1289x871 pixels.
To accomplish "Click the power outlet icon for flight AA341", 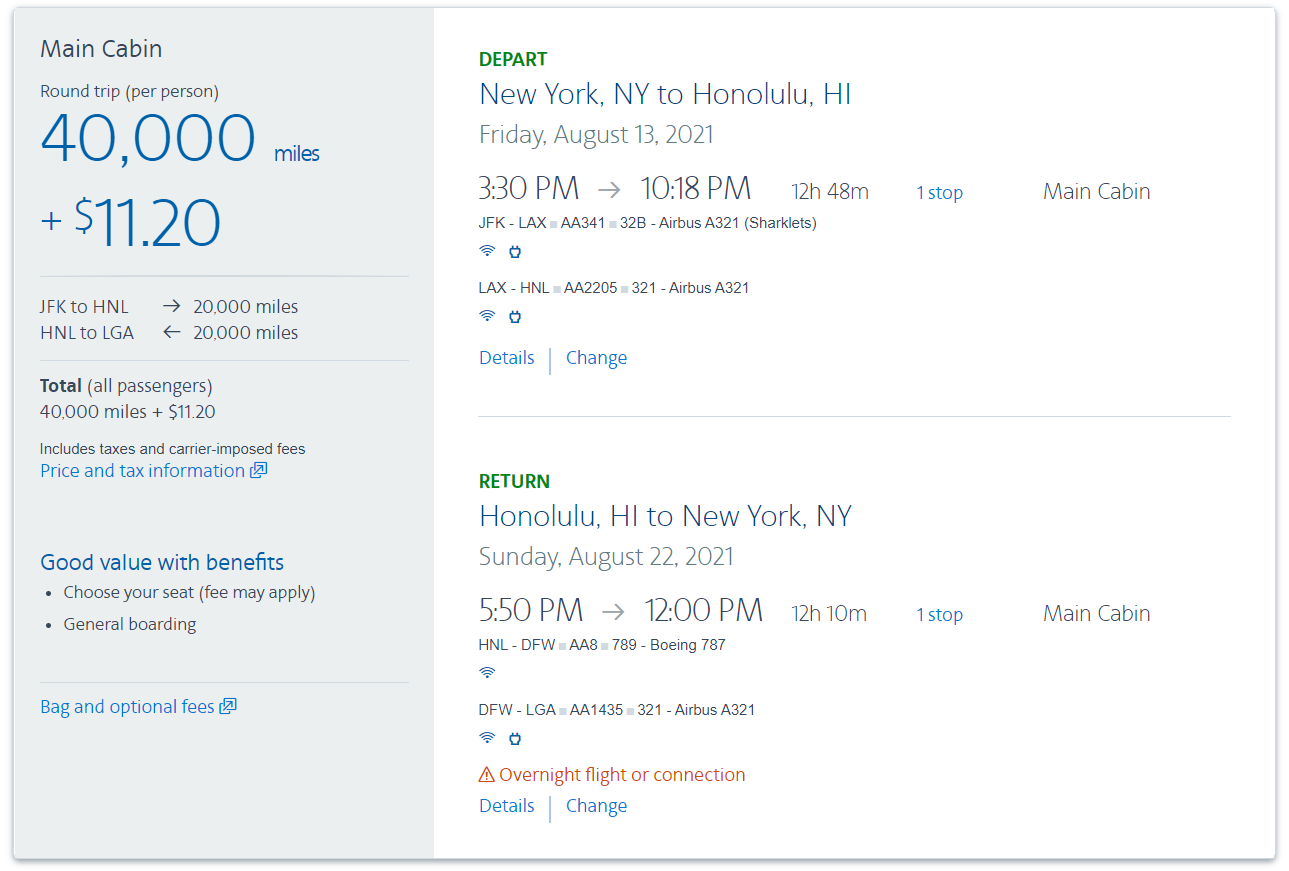I will click(x=515, y=251).
